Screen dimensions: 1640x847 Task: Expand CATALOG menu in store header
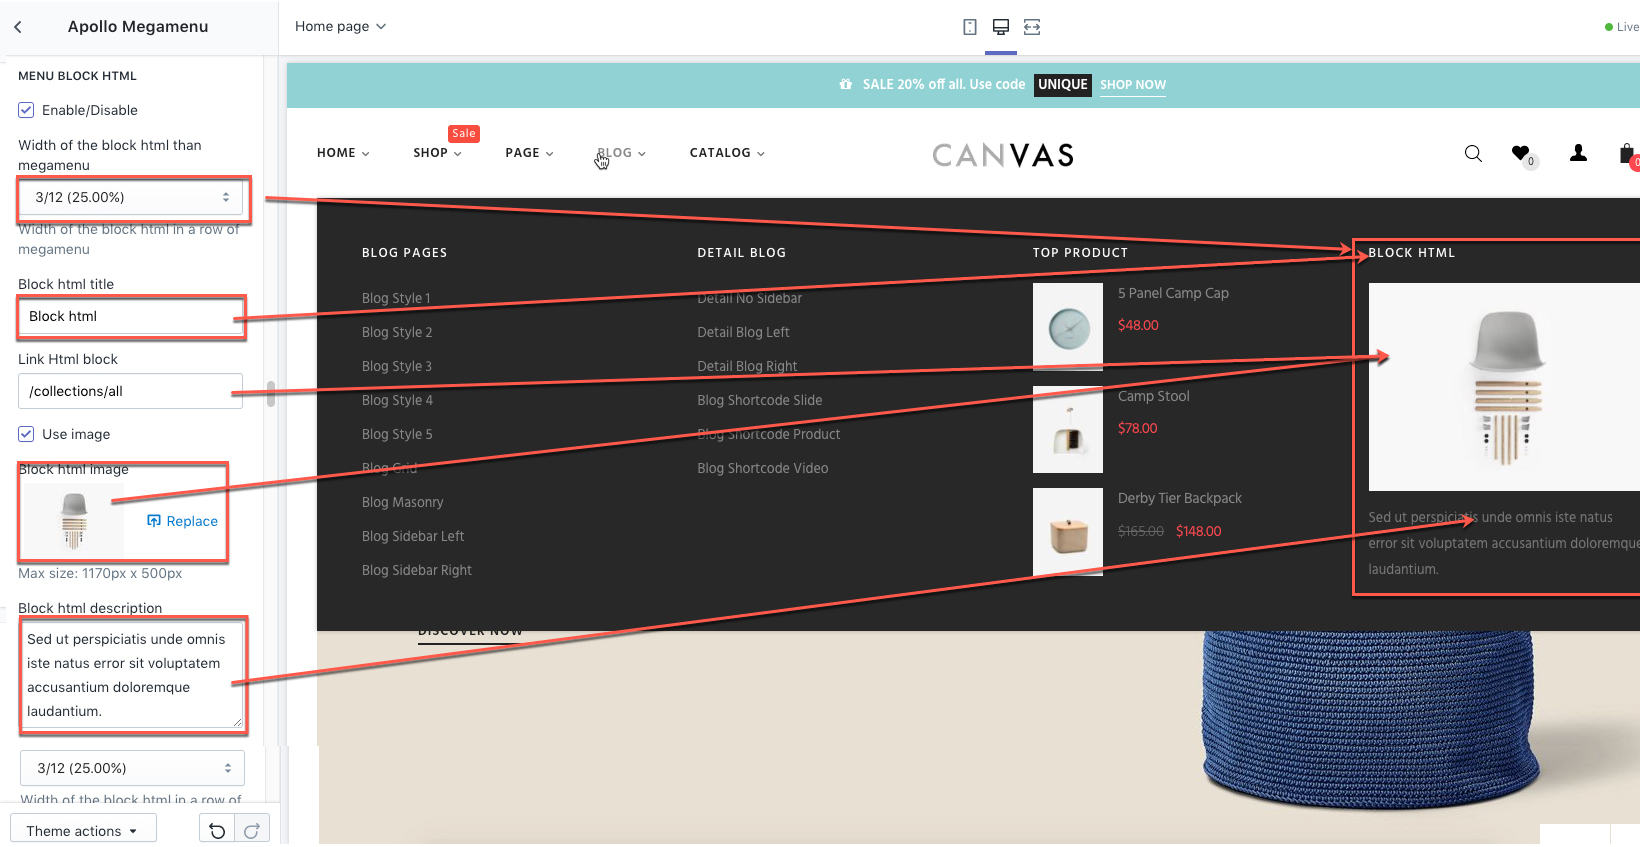[727, 153]
